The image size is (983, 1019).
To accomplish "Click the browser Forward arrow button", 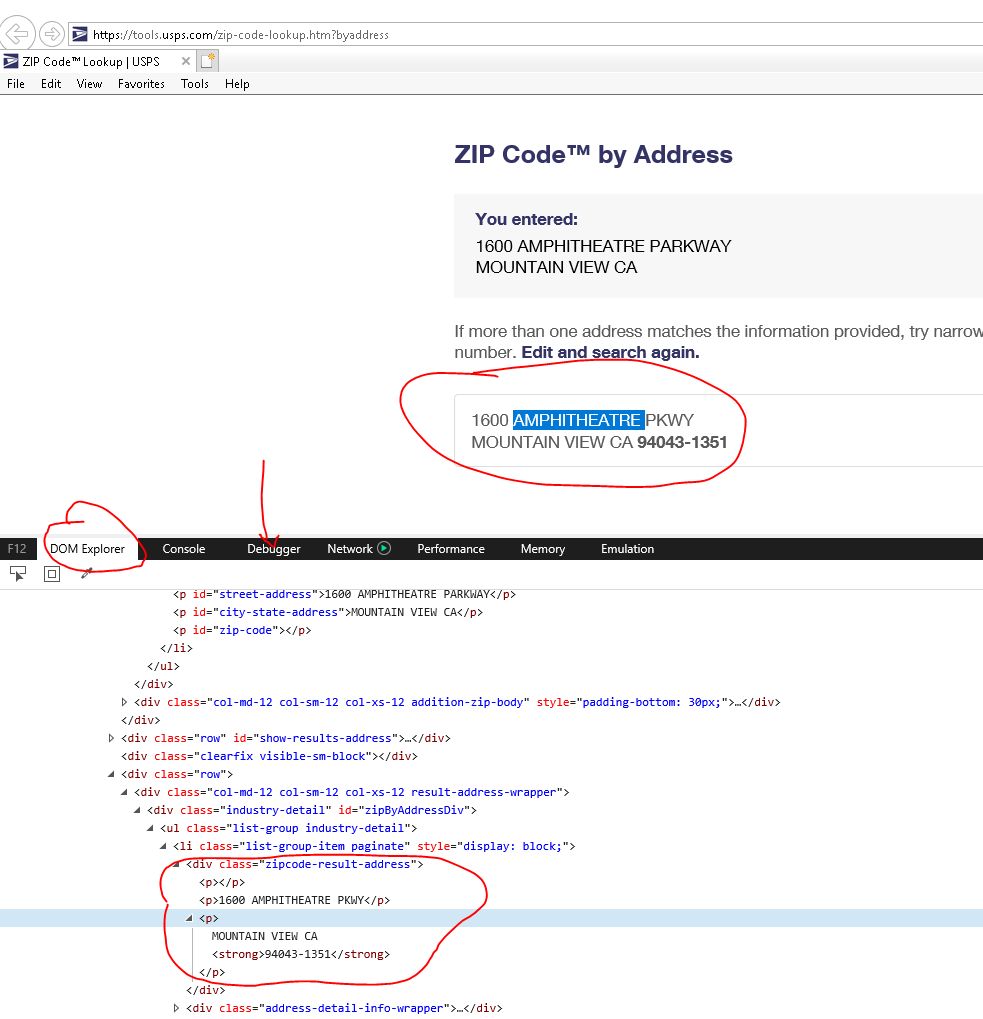I will click(x=51, y=33).
